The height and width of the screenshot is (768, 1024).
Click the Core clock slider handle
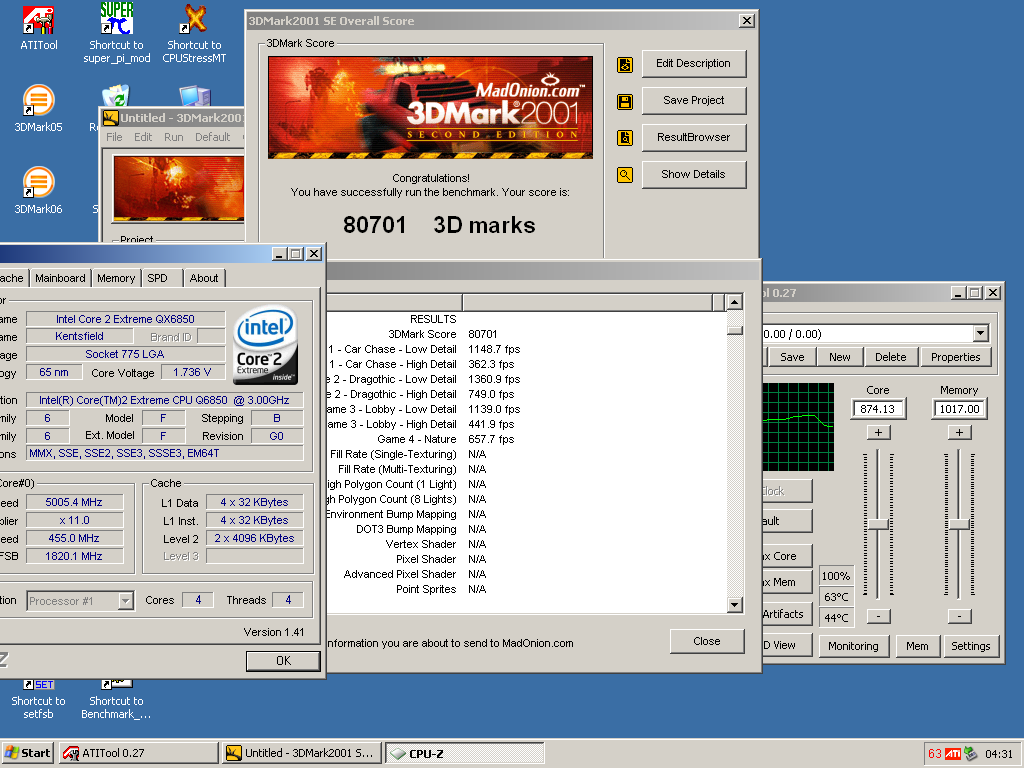878,524
